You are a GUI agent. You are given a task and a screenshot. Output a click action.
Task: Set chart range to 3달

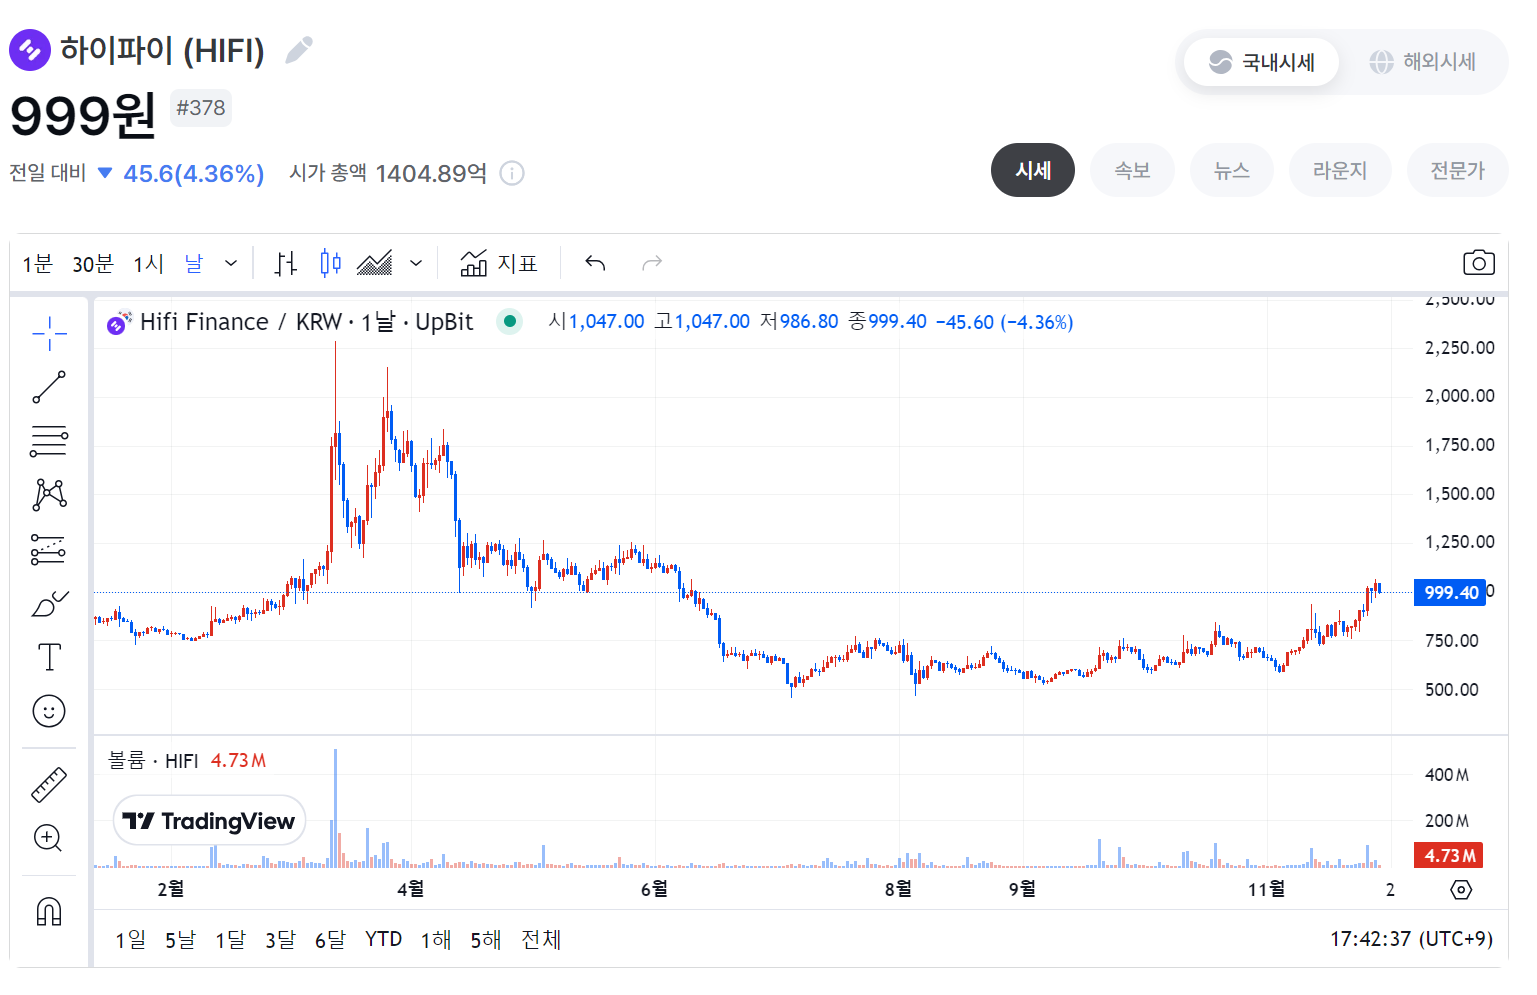280,939
